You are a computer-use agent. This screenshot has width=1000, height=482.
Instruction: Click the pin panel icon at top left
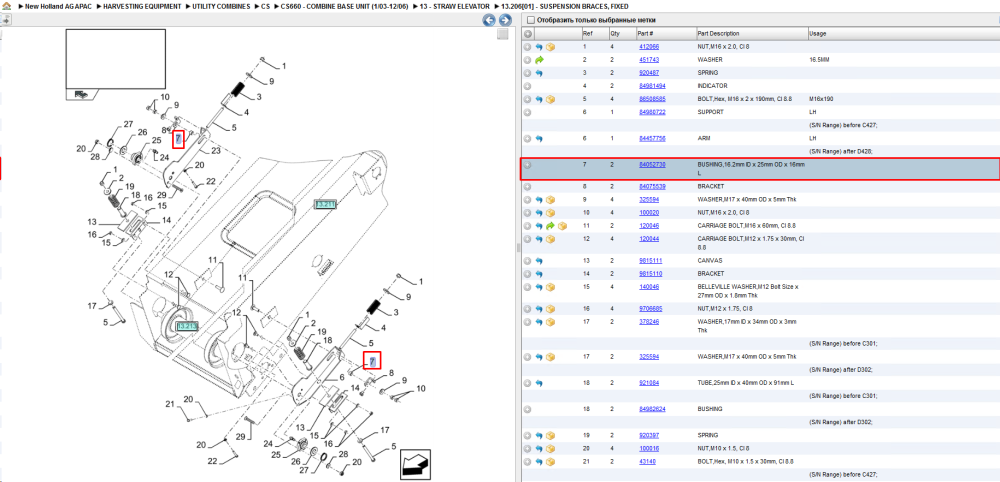click(6, 20)
